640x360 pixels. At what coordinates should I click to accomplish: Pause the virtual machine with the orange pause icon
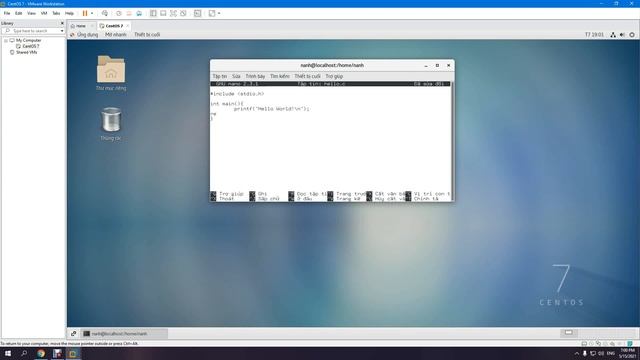85,13
